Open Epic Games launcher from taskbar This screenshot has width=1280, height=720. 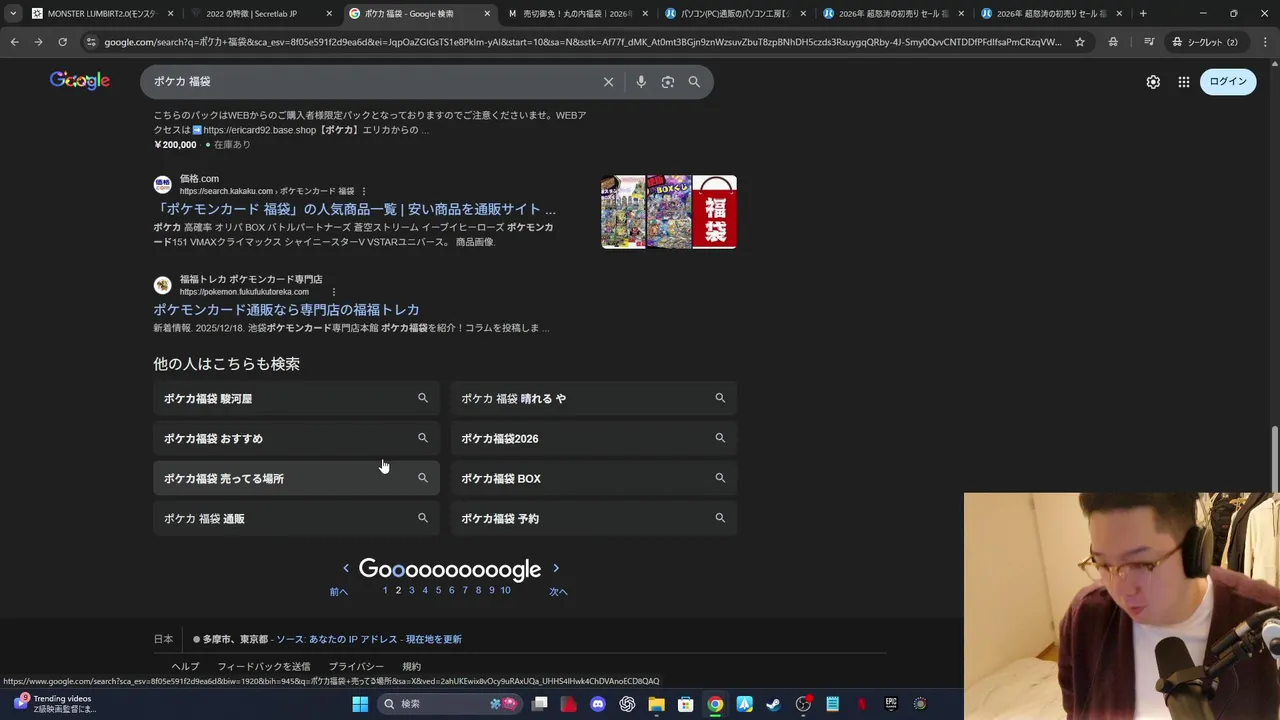coord(891,704)
